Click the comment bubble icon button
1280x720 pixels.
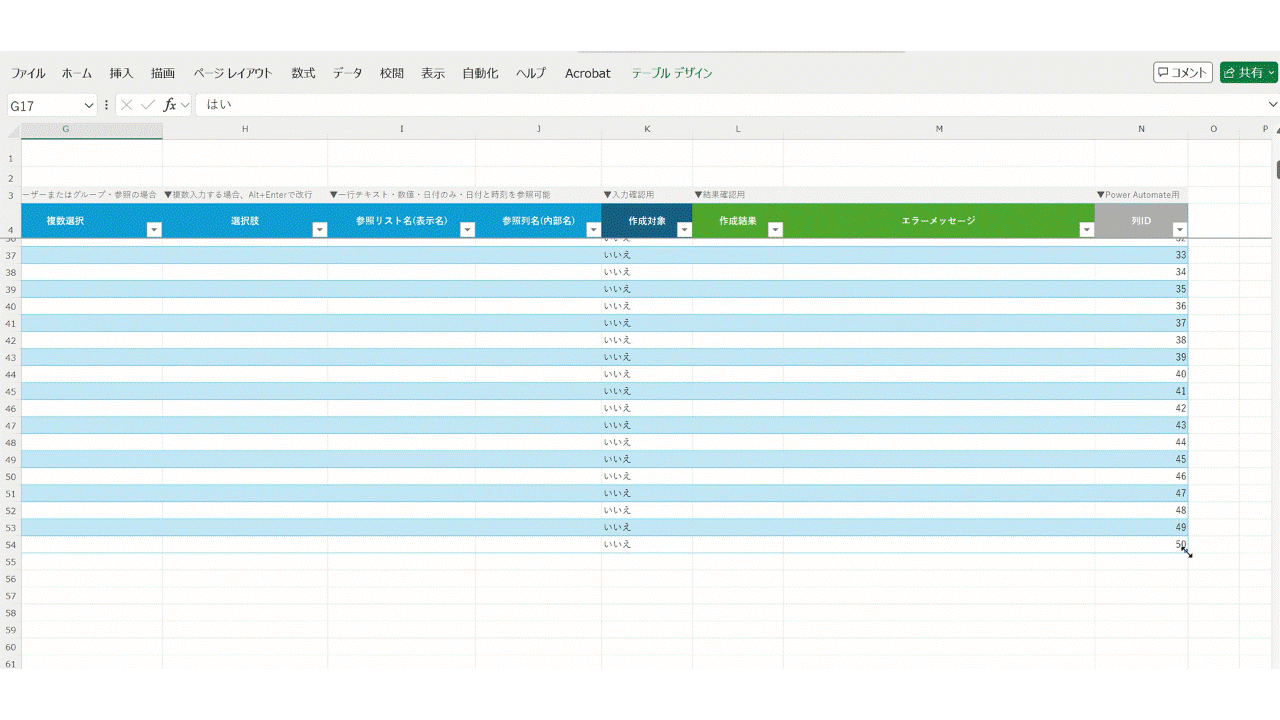point(1183,73)
